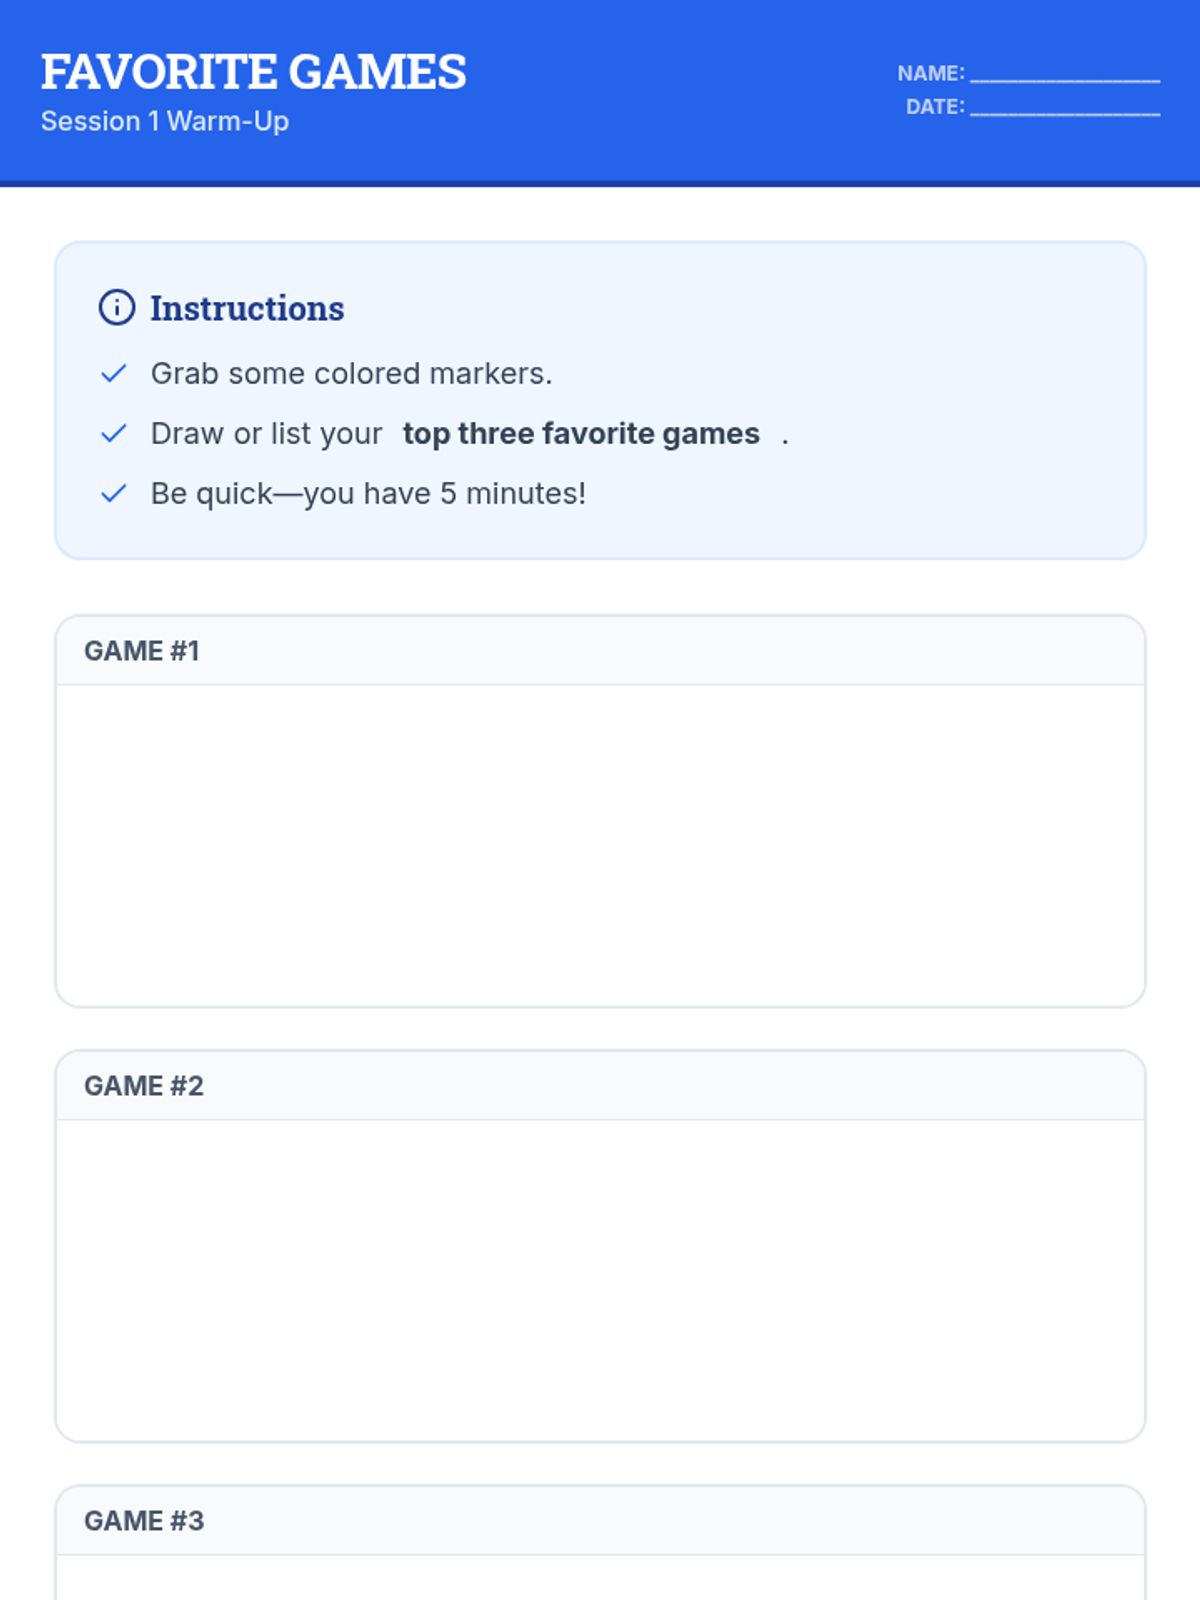Click the checkmark beside 'Draw or list your'
This screenshot has width=1200, height=1600.
tap(114, 434)
